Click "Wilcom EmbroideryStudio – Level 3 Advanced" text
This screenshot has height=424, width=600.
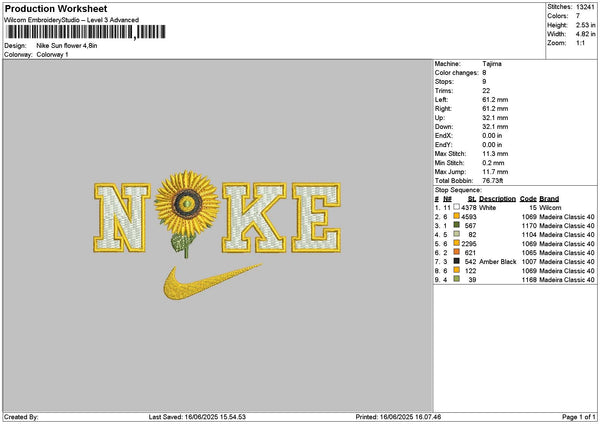pyautogui.click(x=72, y=20)
